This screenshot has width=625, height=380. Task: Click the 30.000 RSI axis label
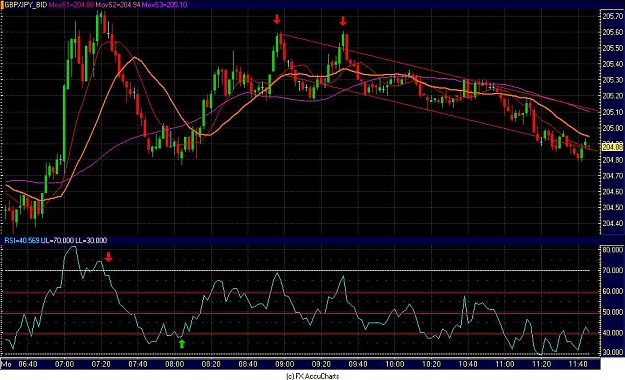(x=612, y=352)
